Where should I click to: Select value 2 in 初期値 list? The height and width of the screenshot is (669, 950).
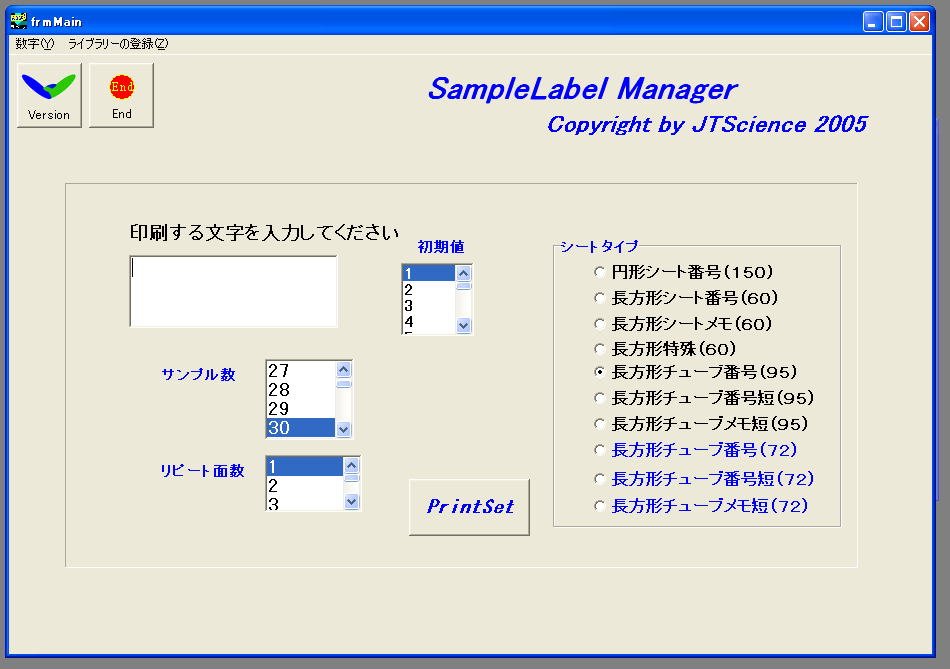coord(429,290)
